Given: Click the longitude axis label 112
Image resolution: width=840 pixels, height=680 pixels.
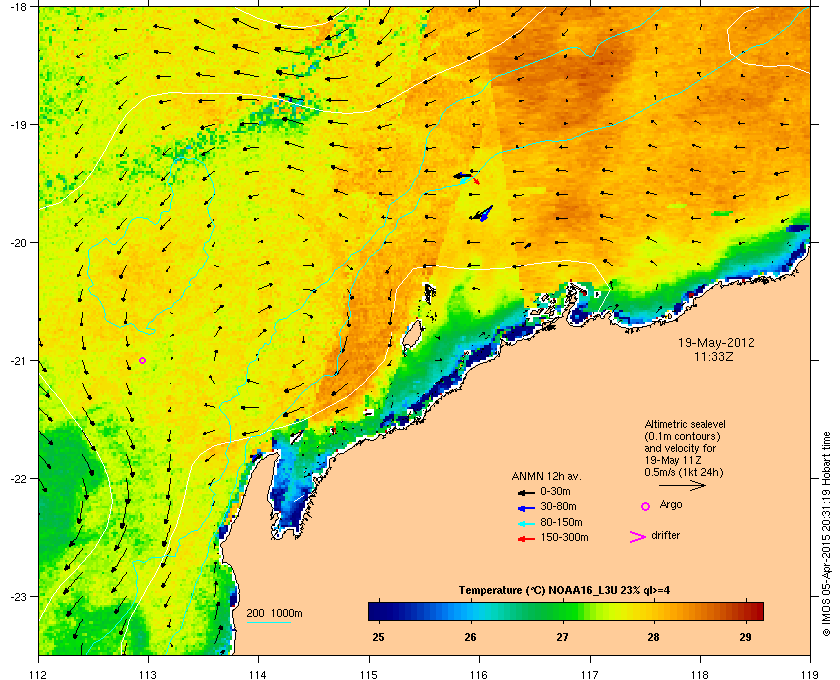Looking at the screenshot, I should [39, 674].
